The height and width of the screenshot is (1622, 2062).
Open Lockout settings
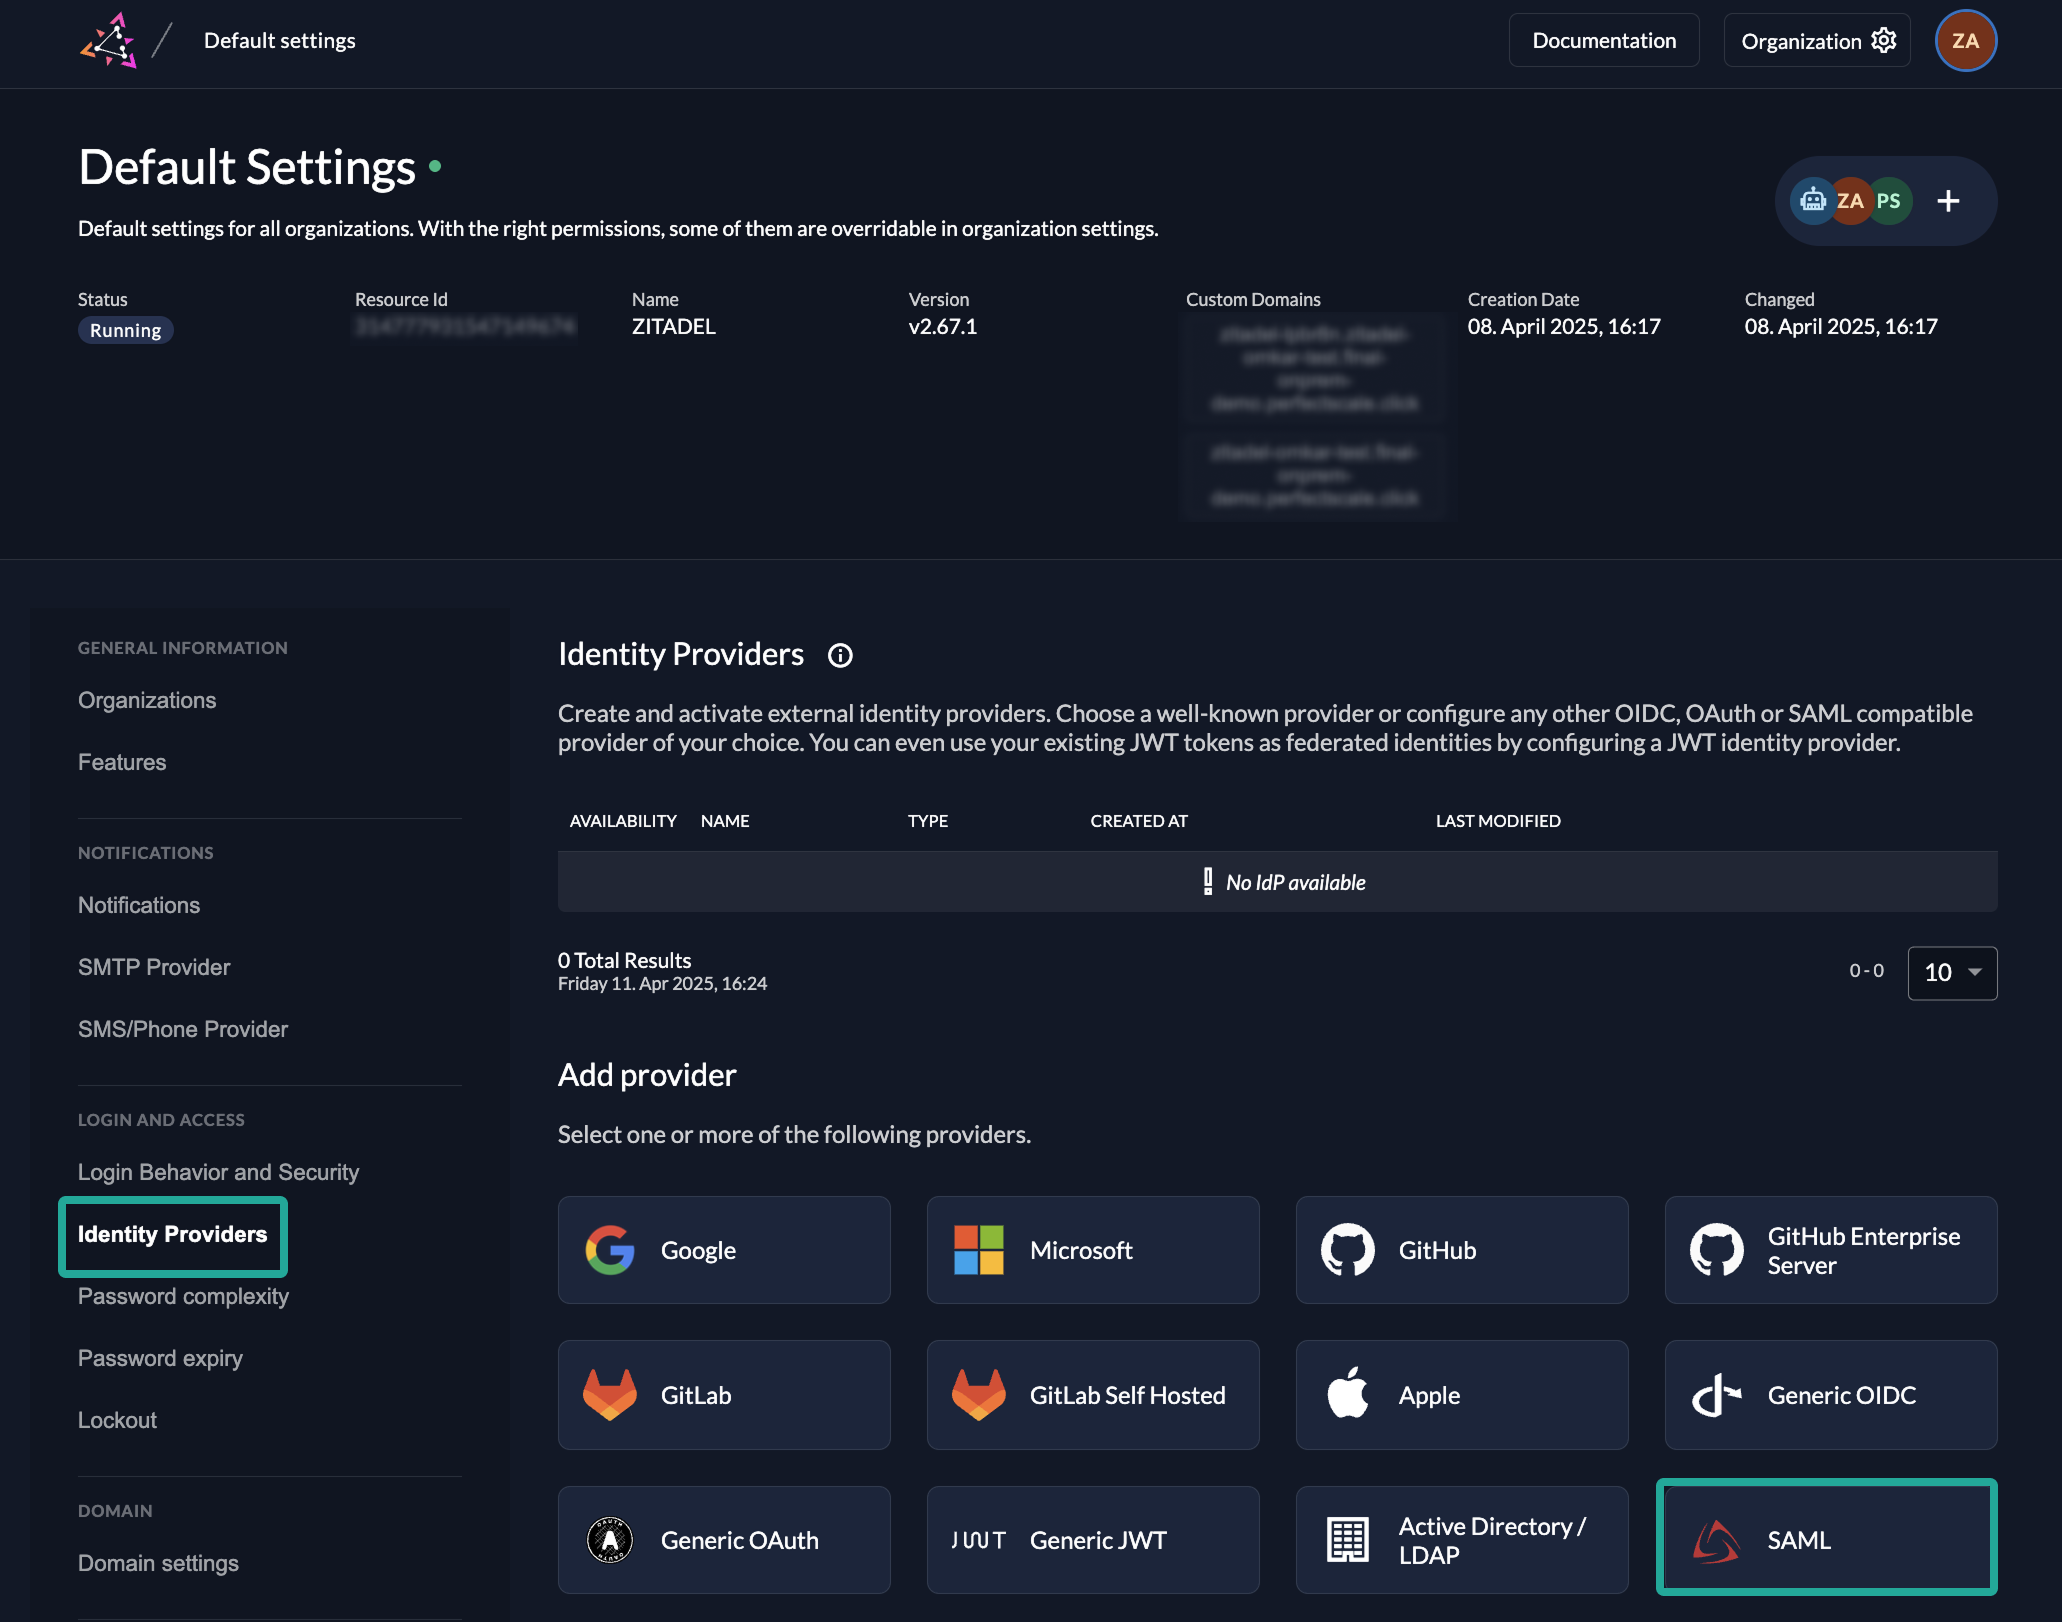[x=117, y=1420]
